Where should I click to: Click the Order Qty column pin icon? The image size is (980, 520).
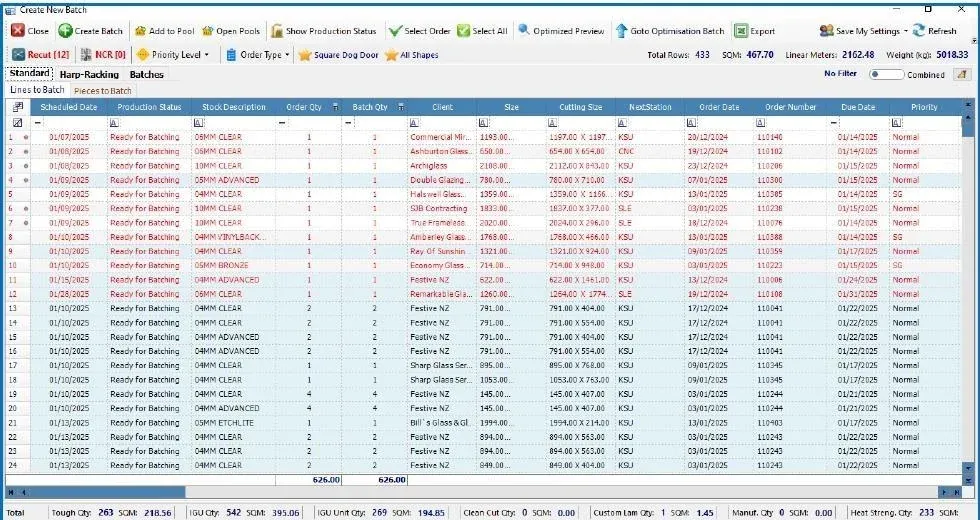335,107
